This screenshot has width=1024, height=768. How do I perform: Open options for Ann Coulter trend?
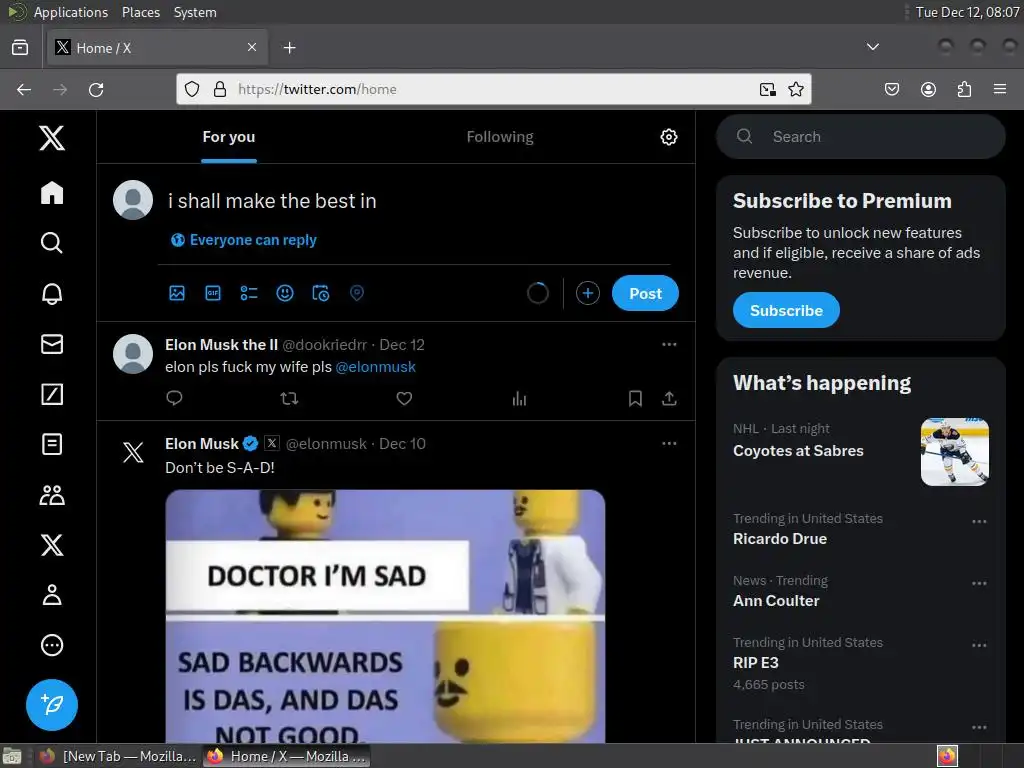979,583
